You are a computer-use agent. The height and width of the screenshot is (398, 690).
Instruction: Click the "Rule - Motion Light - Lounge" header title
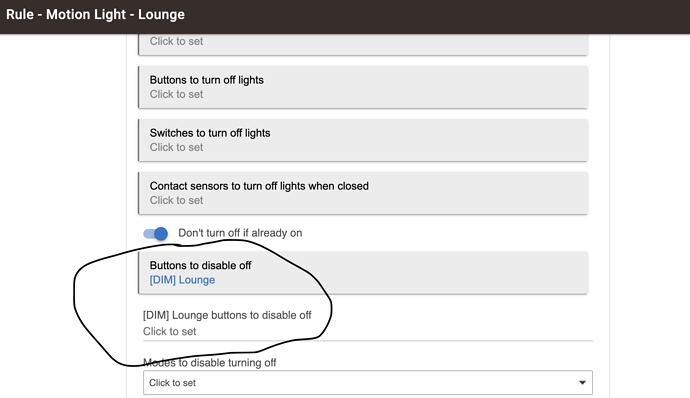pyautogui.click(x=95, y=15)
